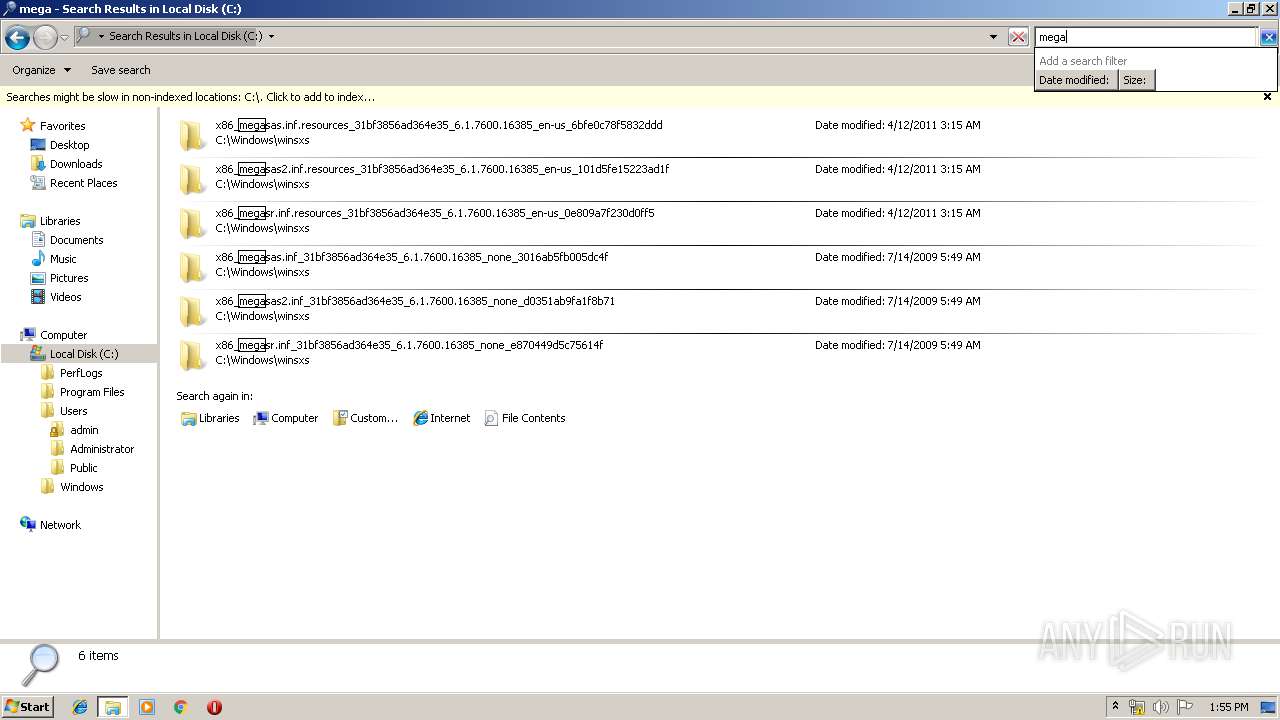The width and height of the screenshot is (1280, 720).
Task: Click the volume speaker tray icon
Action: [1161, 707]
